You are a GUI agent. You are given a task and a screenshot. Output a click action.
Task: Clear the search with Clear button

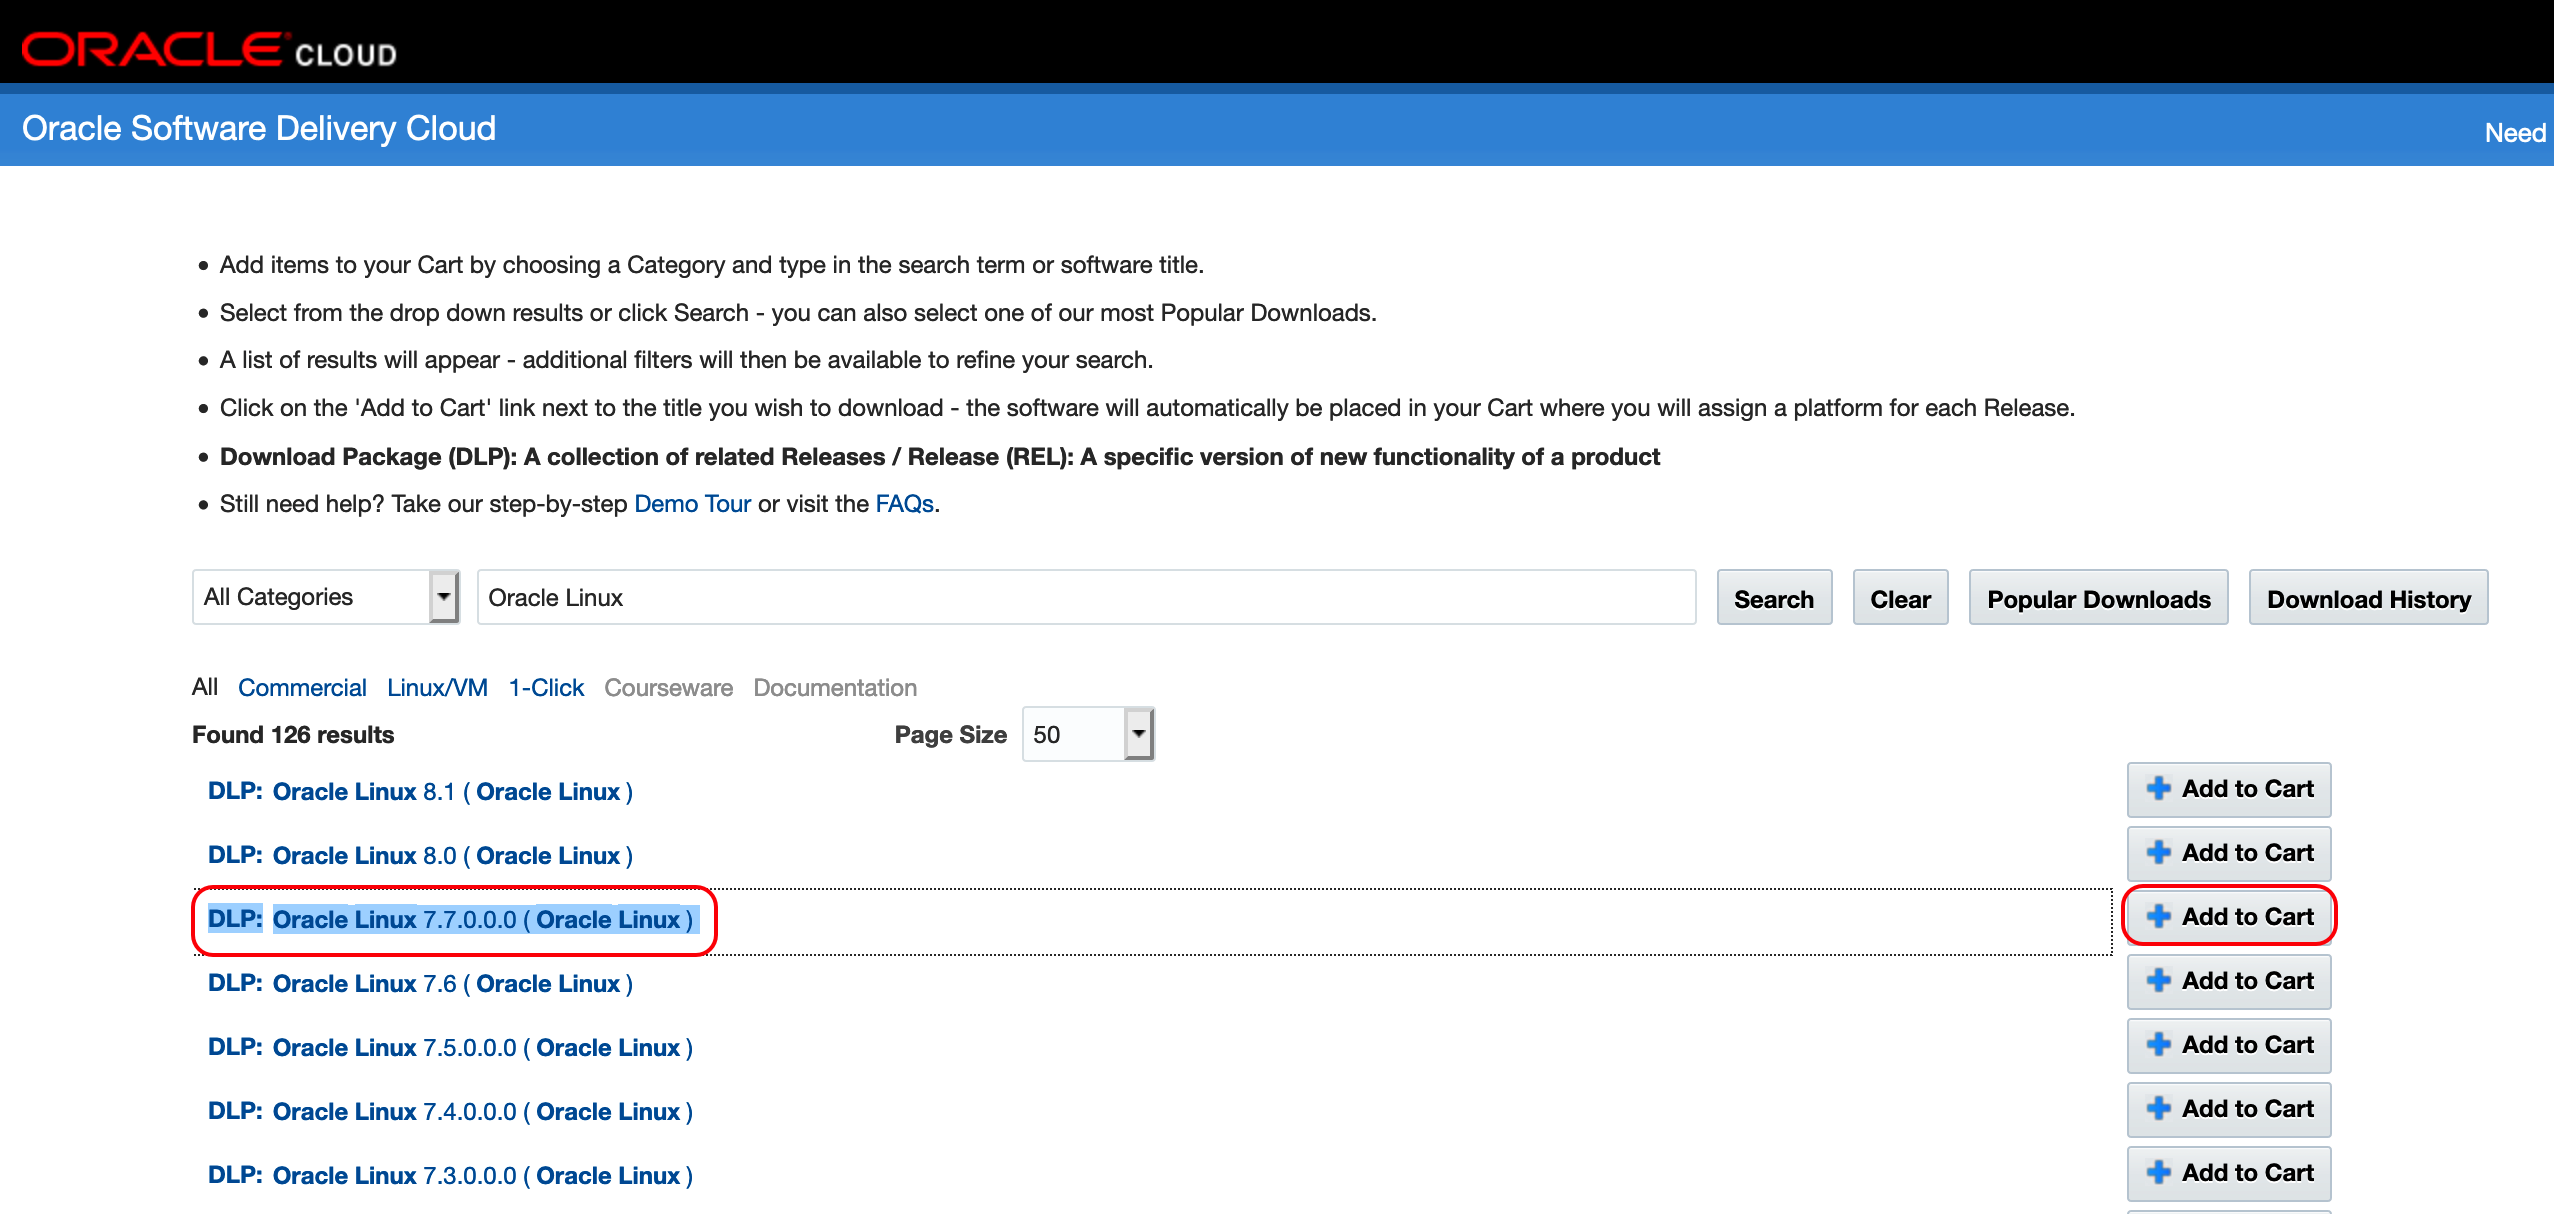(x=1899, y=598)
